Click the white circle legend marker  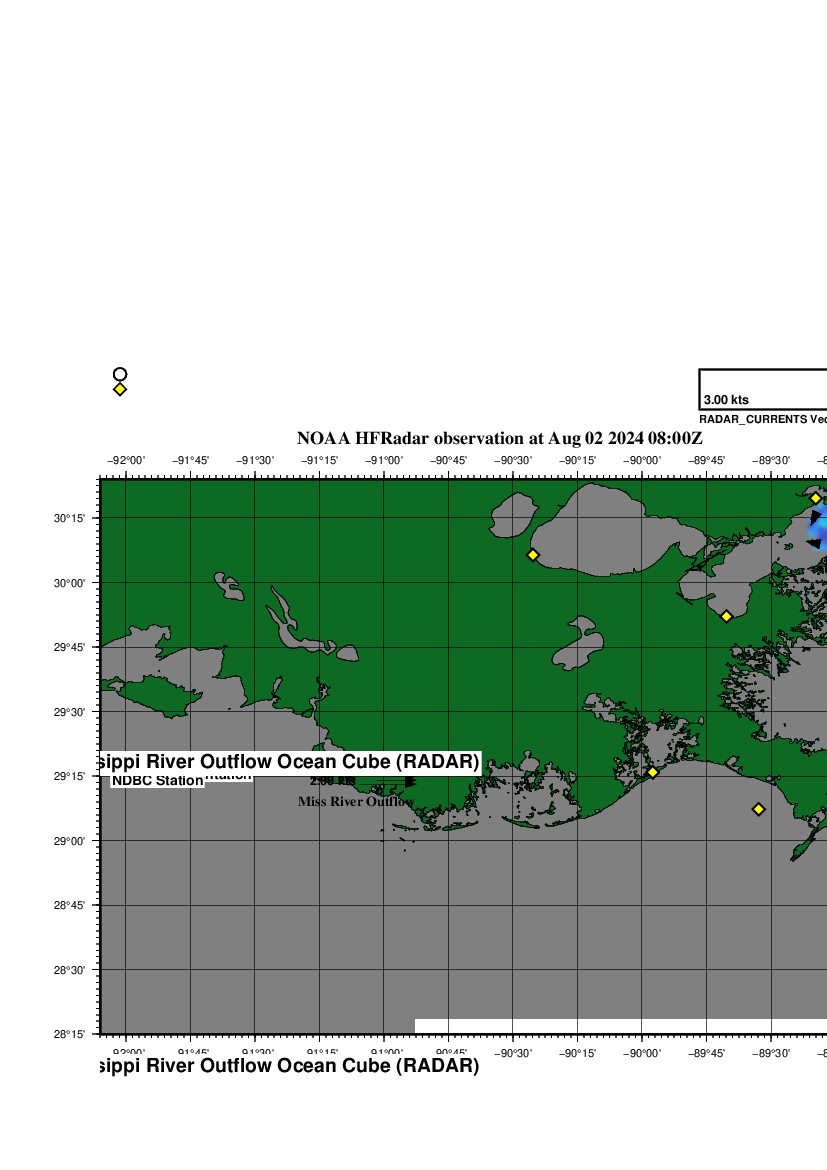click(x=120, y=374)
